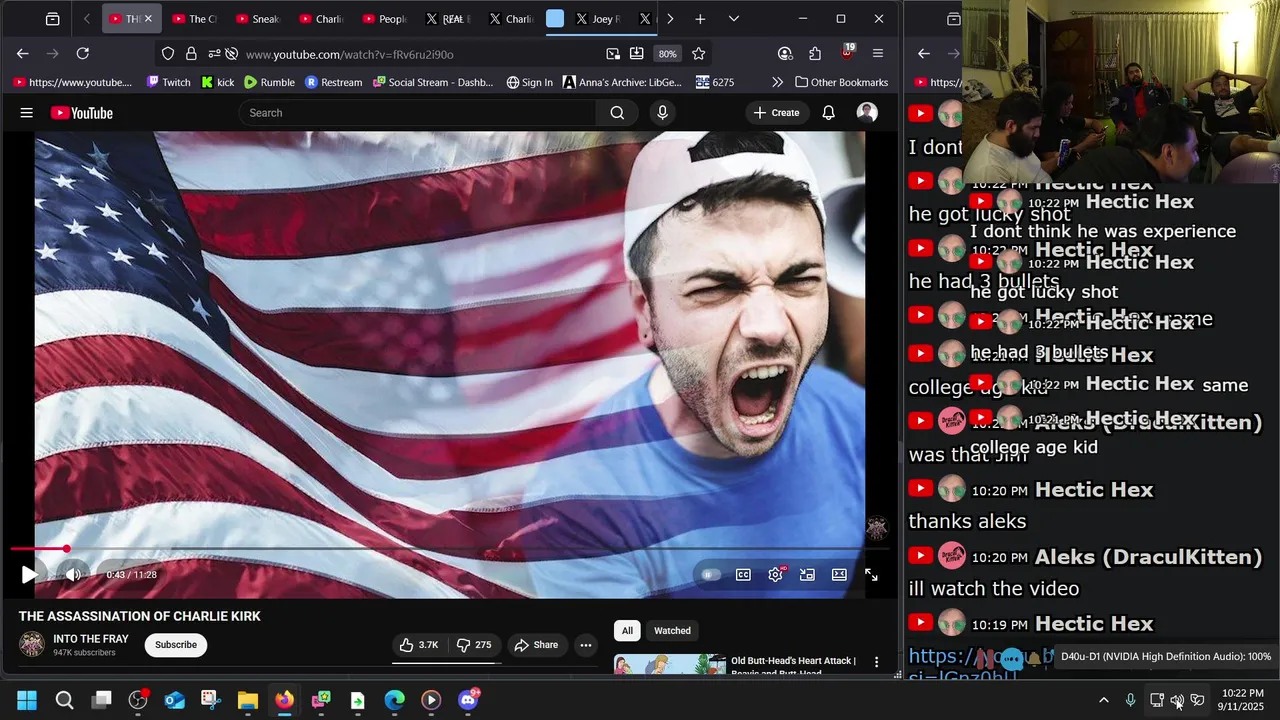The width and height of the screenshot is (1280, 720).
Task: Open the Restream bookmark
Action: pyautogui.click(x=334, y=82)
